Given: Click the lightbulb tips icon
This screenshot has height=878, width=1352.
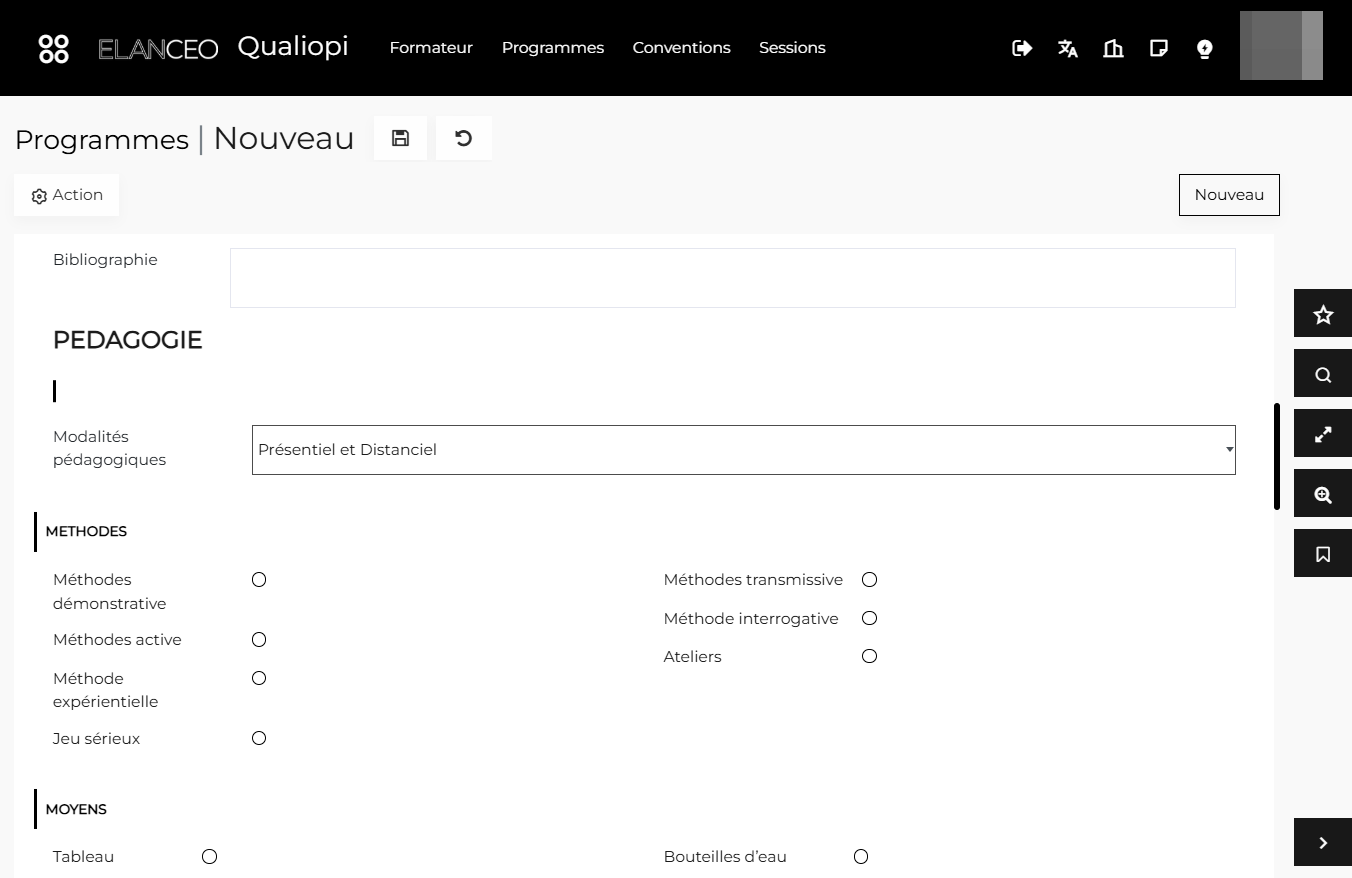Looking at the screenshot, I should [x=1205, y=48].
